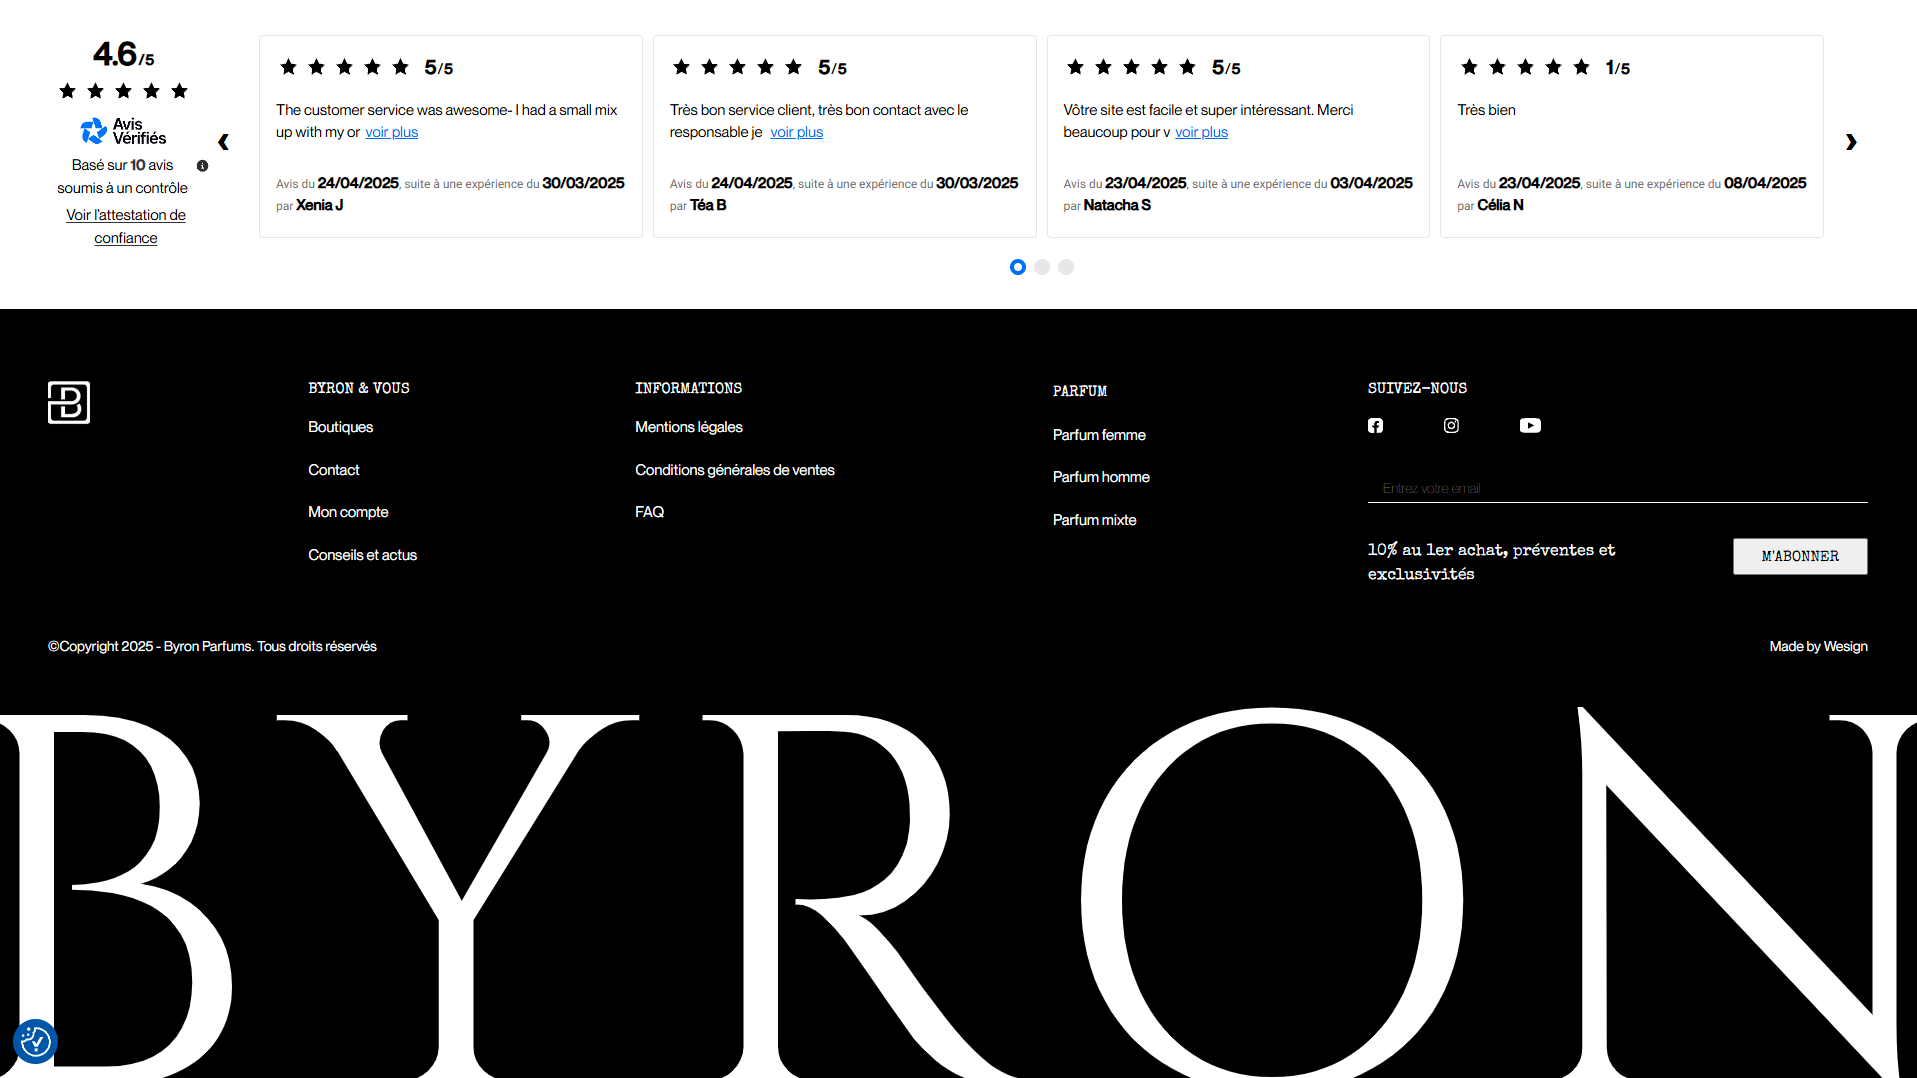1917x1078 pixels.
Task: Go to Boutiques page
Action: 340,427
